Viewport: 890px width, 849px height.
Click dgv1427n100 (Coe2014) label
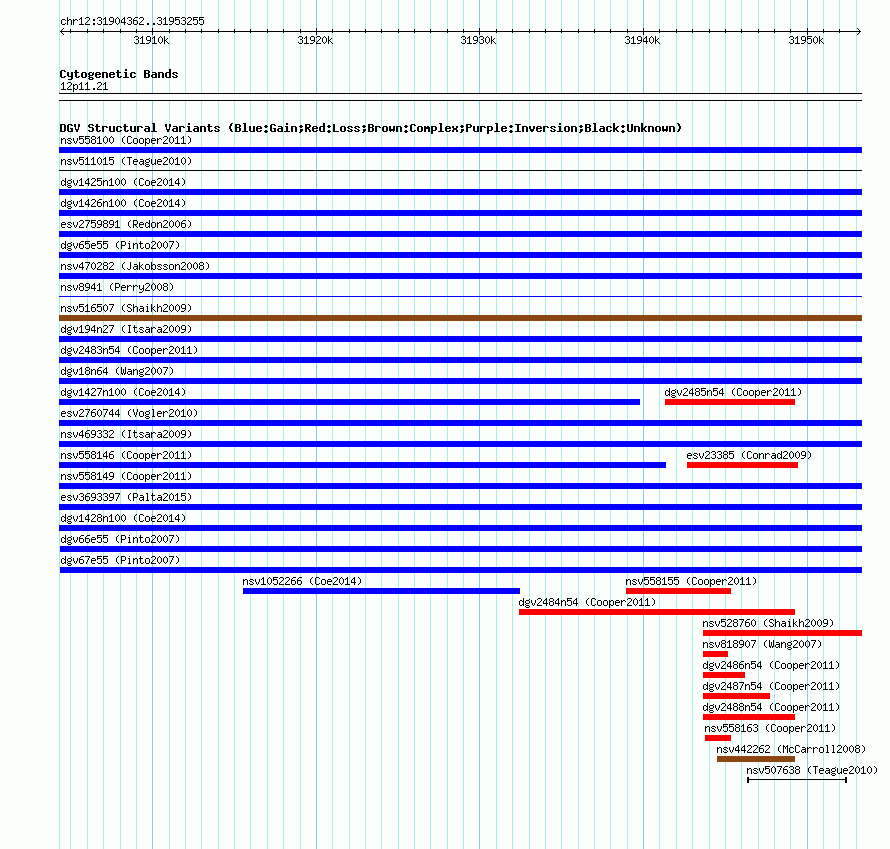(123, 392)
